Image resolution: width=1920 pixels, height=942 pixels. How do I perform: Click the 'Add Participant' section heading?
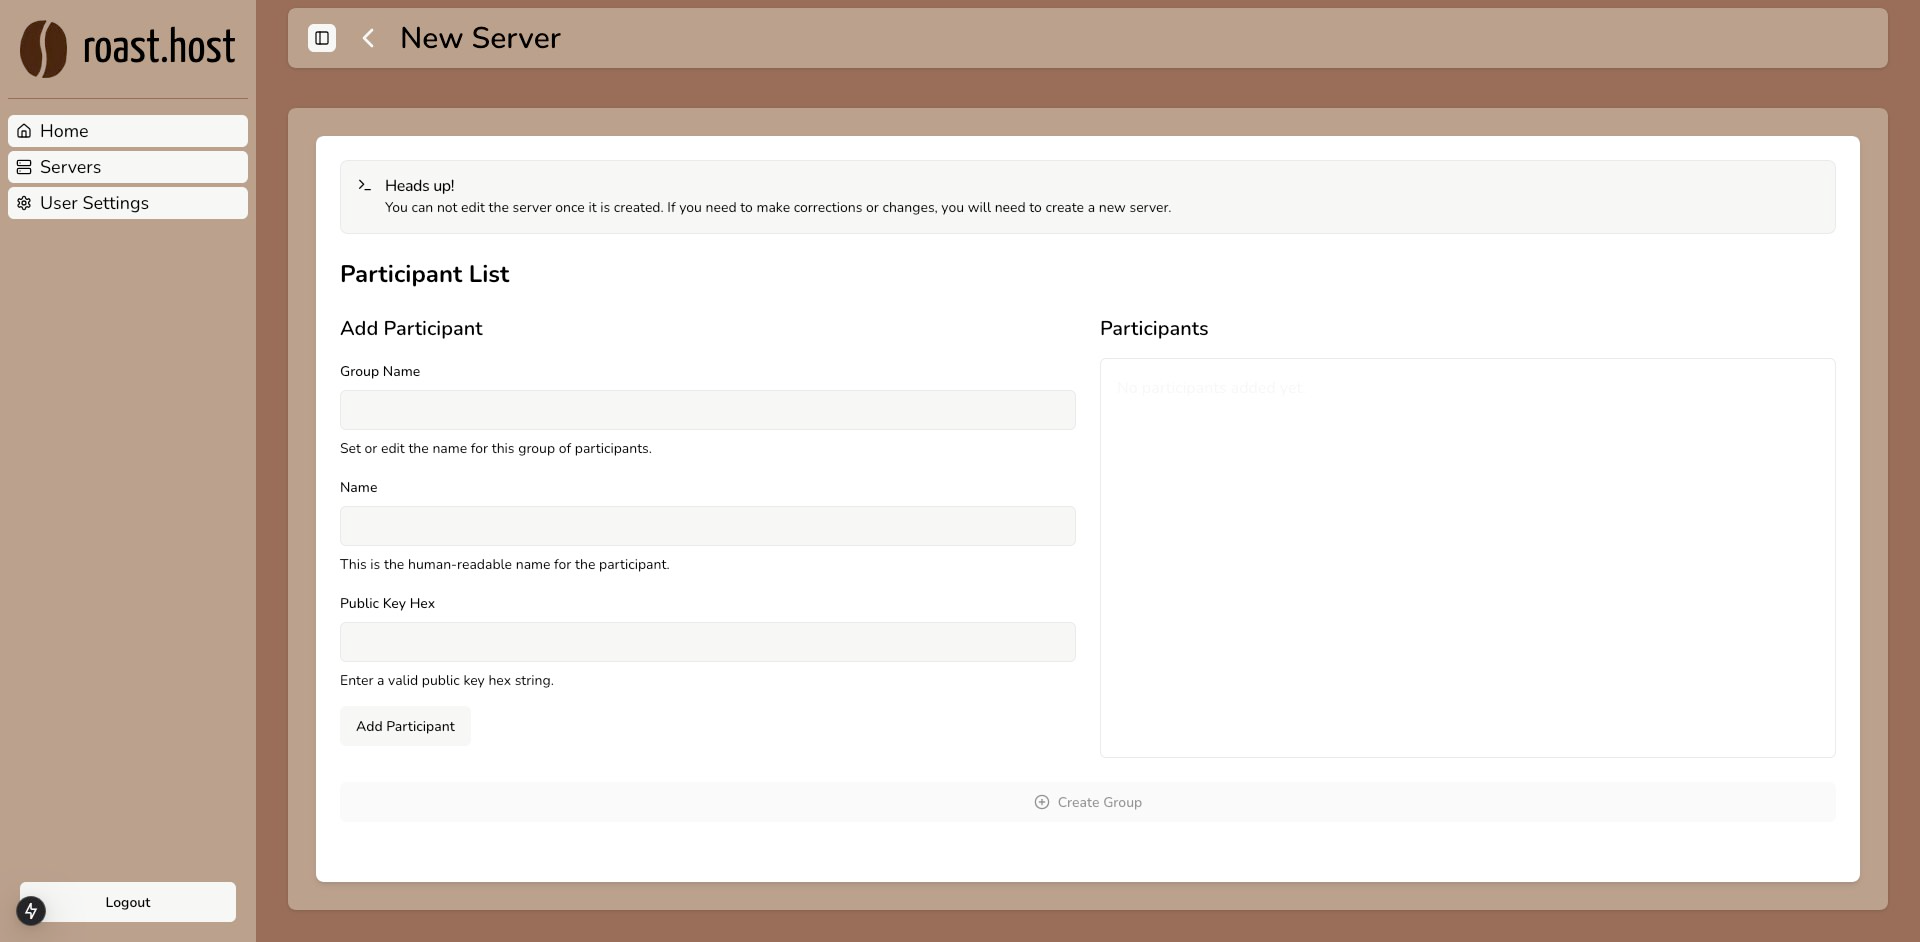(x=411, y=328)
